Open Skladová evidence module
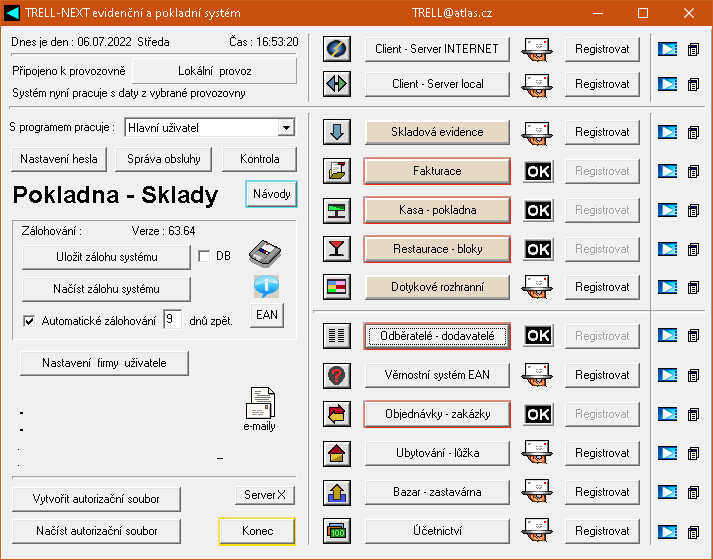The image size is (713, 560). pyautogui.click(x=437, y=132)
